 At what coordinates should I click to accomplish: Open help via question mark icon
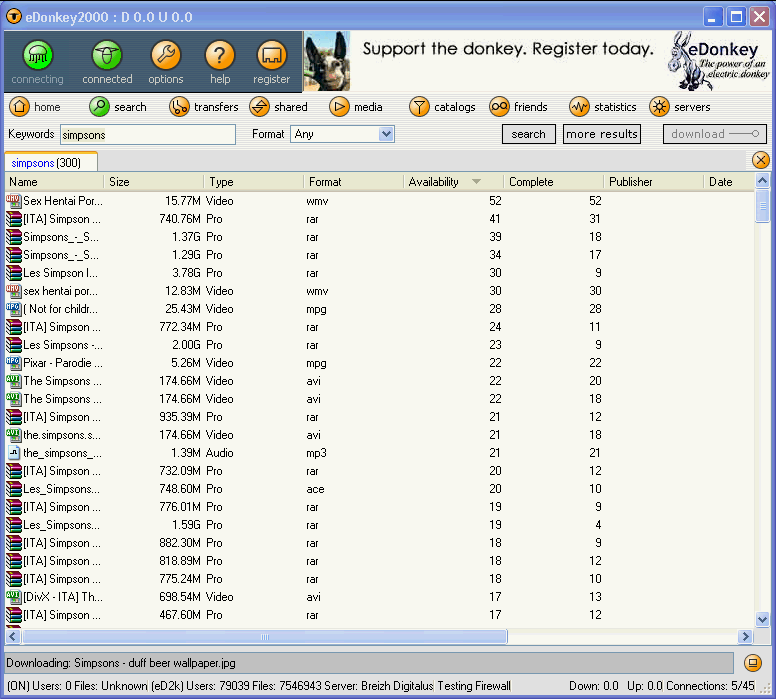click(220, 55)
